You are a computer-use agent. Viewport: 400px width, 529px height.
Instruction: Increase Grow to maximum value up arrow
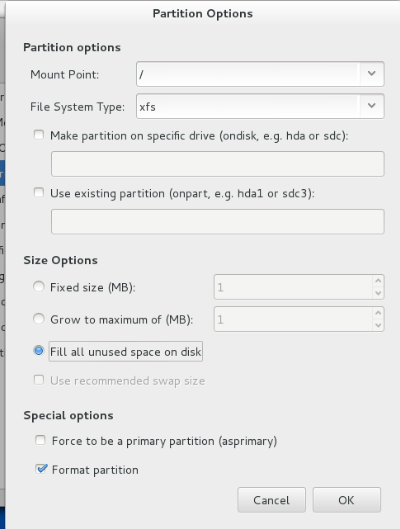(x=378, y=313)
